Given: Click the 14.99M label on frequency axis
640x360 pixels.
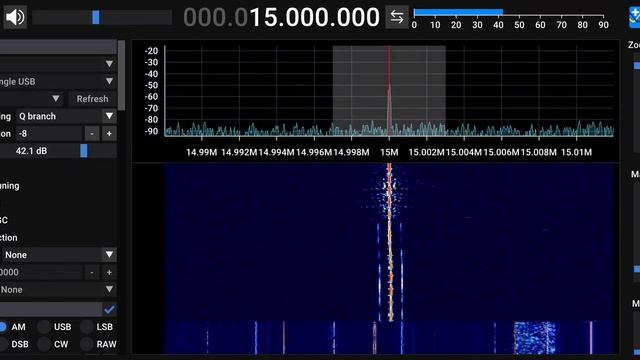Looking at the screenshot, I should [x=202, y=152].
